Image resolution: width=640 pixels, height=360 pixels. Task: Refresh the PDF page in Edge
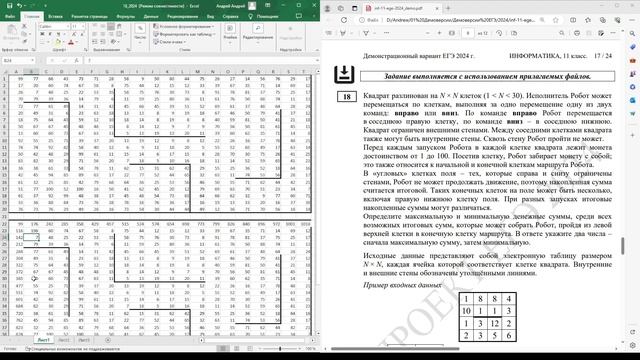click(x=344, y=20)
